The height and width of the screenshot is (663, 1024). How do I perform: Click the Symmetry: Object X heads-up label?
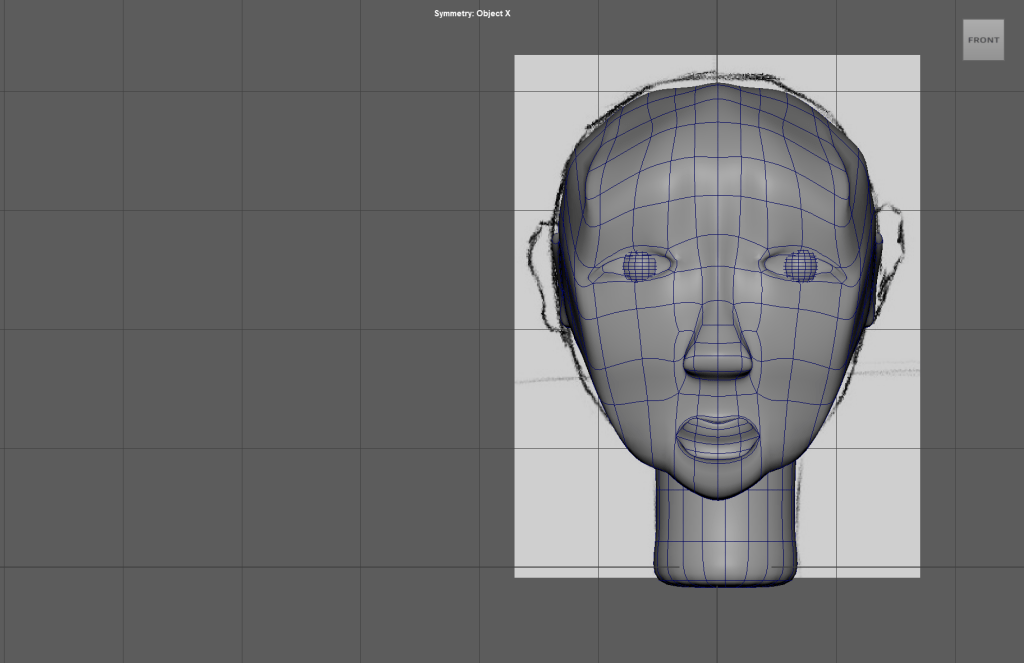tap(472, 14)
